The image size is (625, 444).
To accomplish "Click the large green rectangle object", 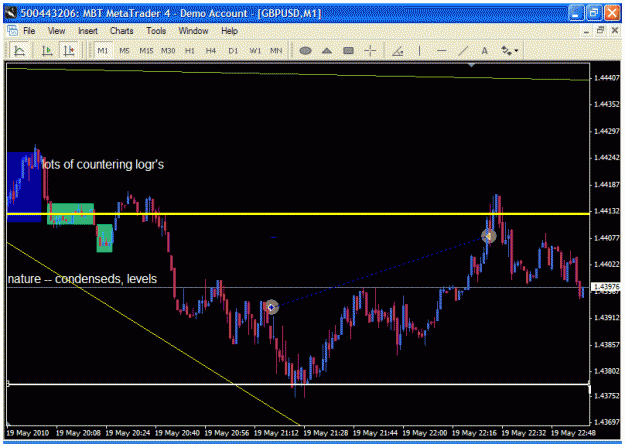I will pos(71,214).
